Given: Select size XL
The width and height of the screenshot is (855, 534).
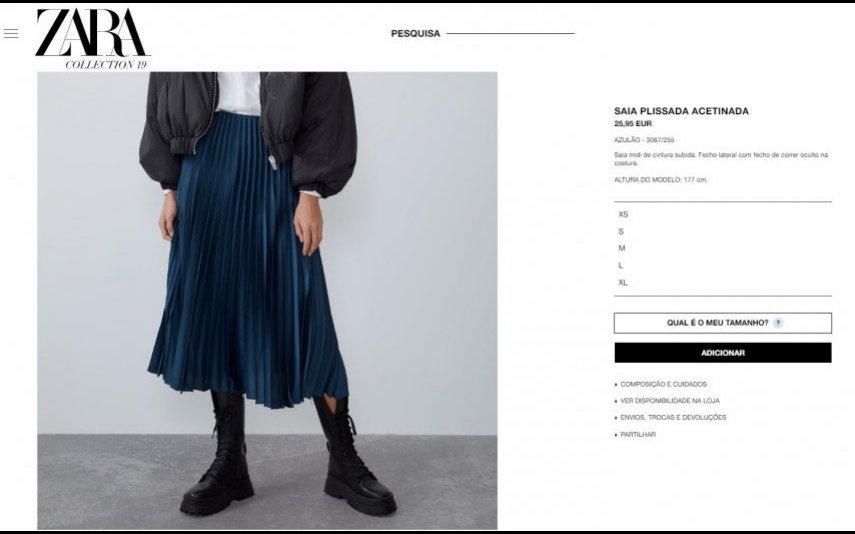Looking at the screenshot, I should (623, 283).
